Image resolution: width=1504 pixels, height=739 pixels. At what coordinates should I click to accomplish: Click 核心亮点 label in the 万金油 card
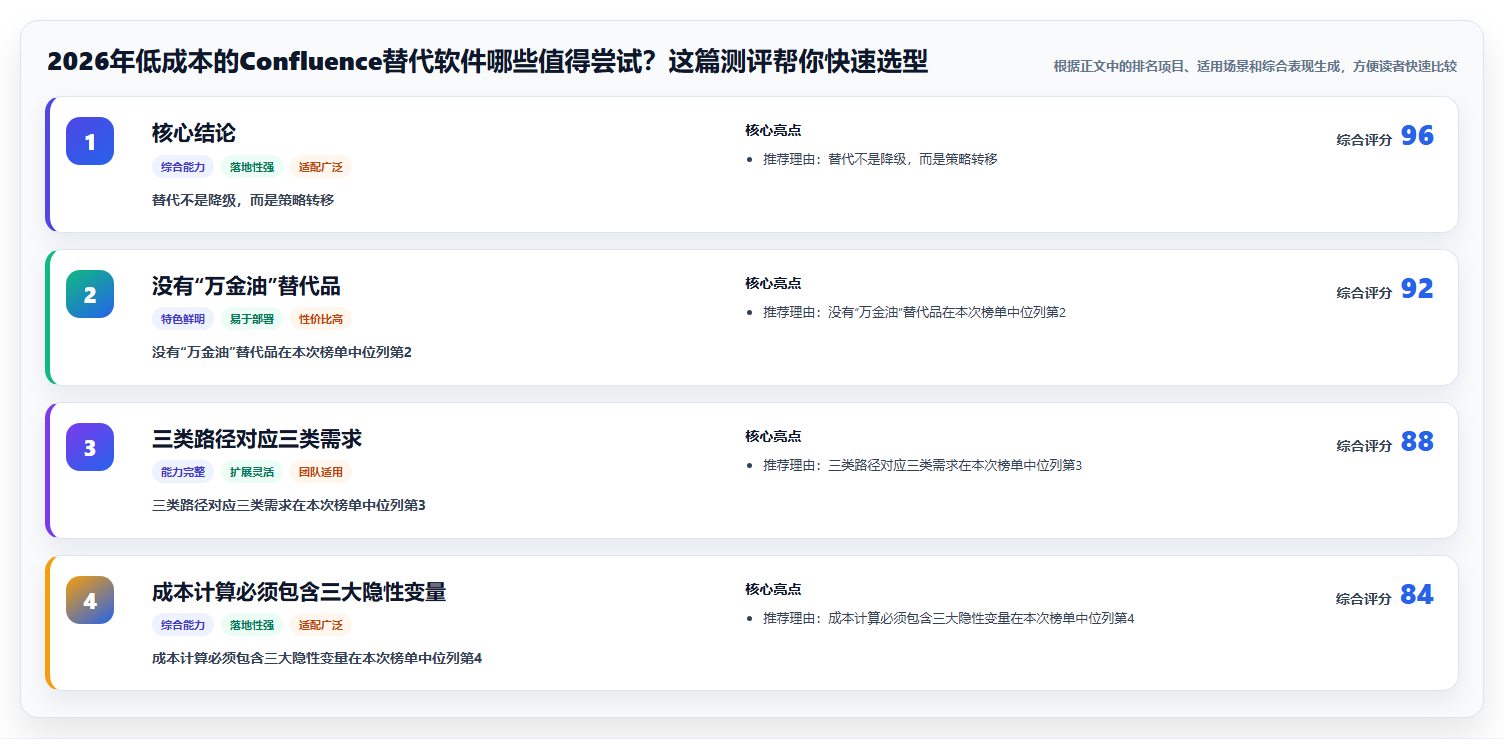773,283
